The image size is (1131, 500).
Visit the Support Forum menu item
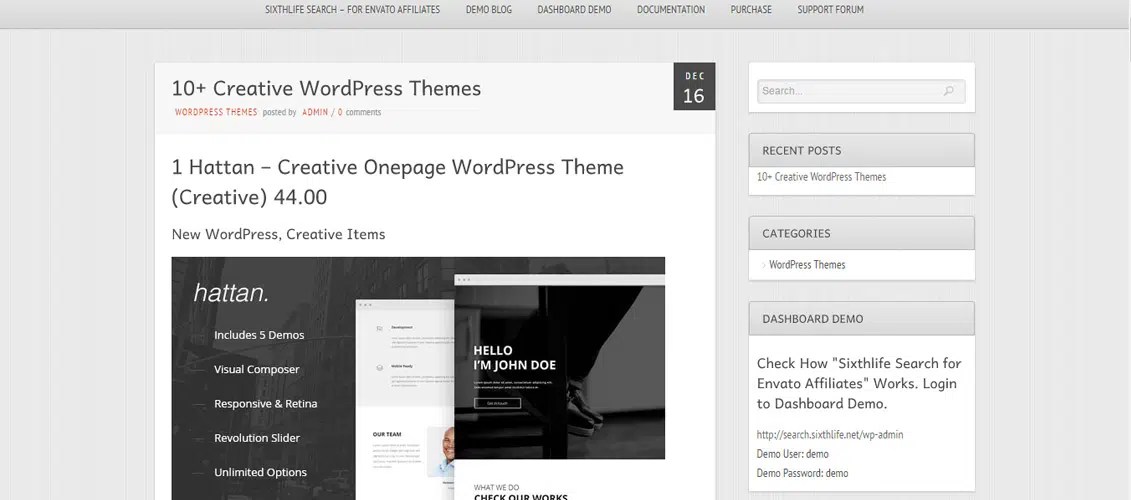830,9
